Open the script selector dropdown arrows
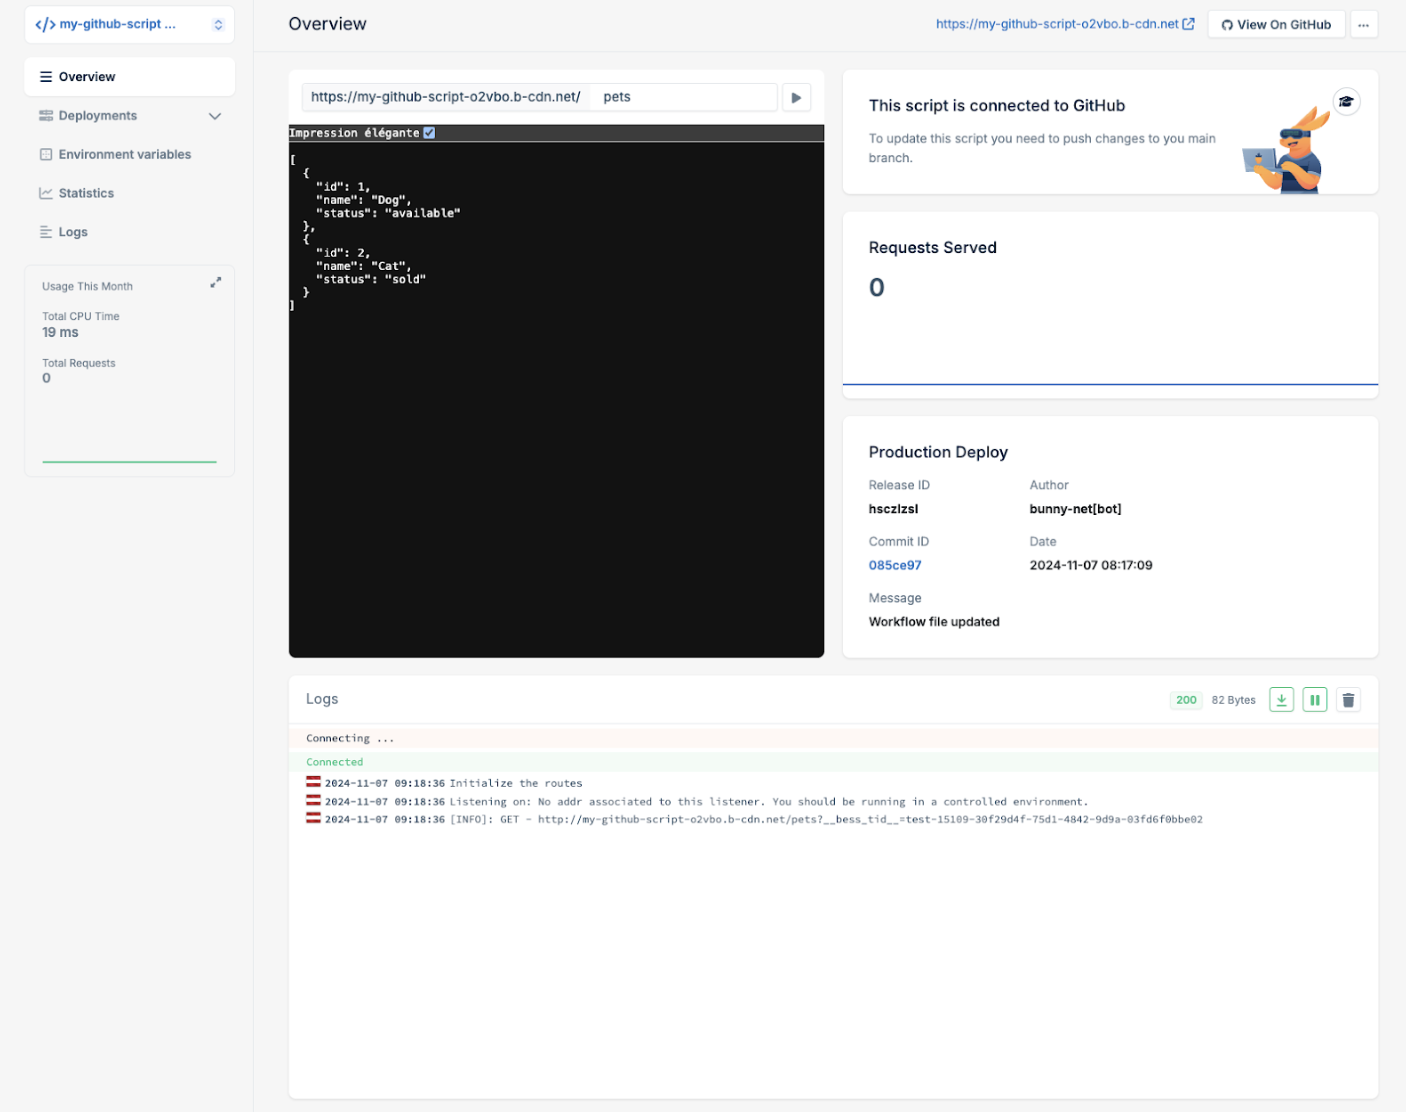Screen dimensions: 1406x1112 pyautogui.click(x=218, y=24)
